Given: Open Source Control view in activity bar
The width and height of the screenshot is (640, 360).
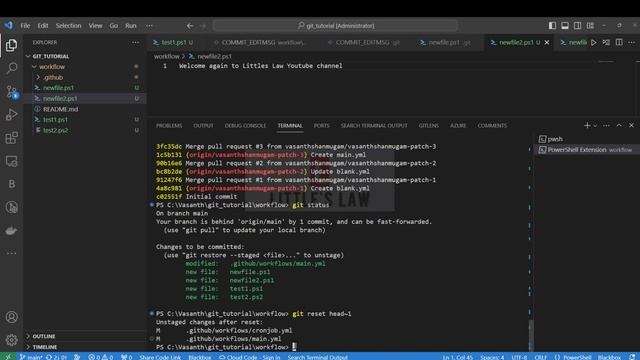Looking at the screenshot, I should click(11, 91).
